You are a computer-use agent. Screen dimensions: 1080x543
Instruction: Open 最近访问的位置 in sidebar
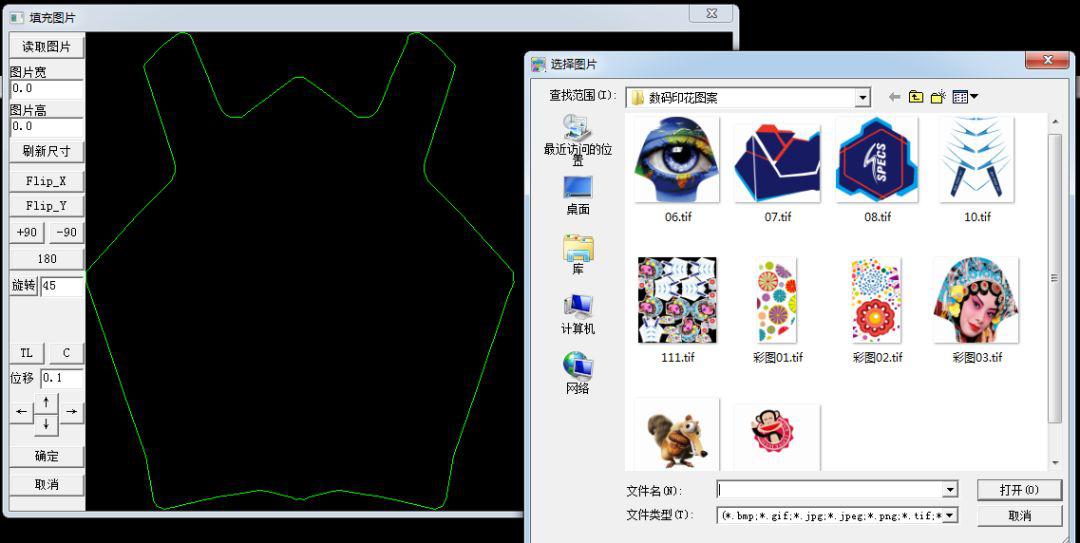tap(577, 140)
